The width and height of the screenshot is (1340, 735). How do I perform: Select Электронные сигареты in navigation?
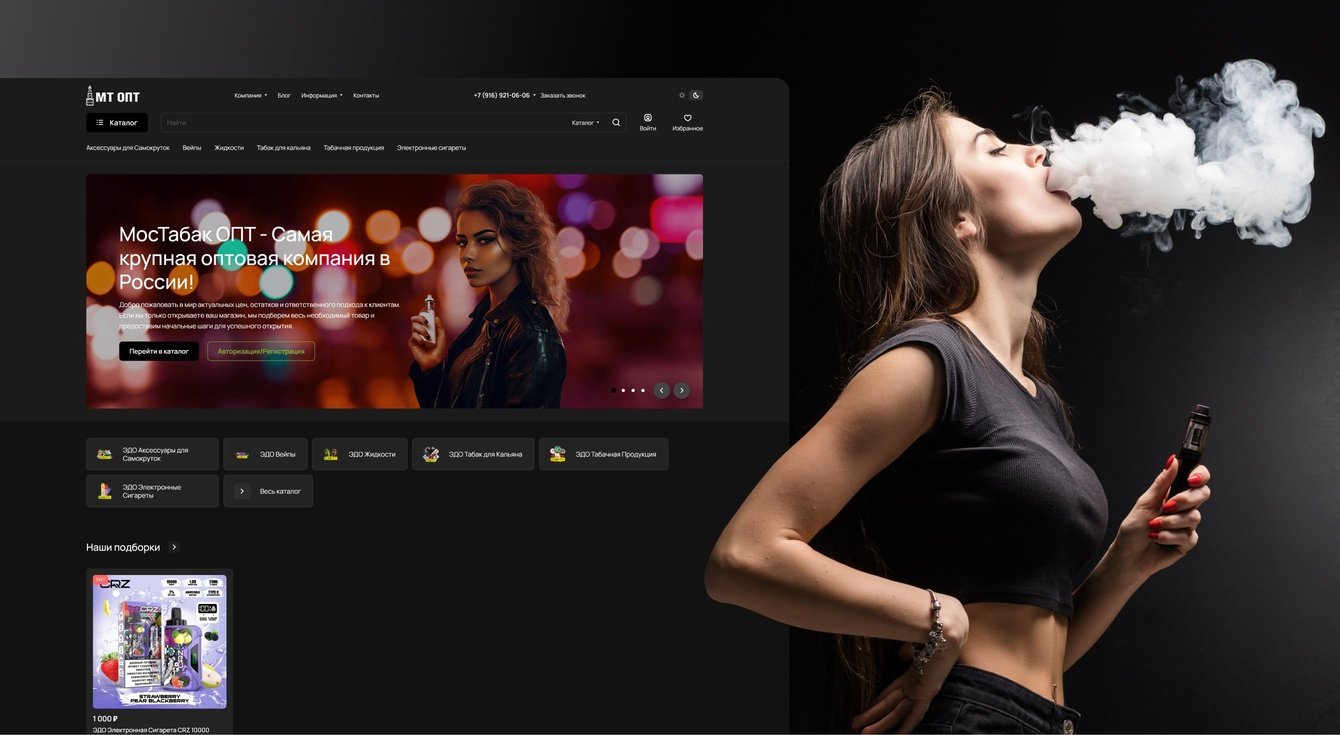tap(431, 148)
